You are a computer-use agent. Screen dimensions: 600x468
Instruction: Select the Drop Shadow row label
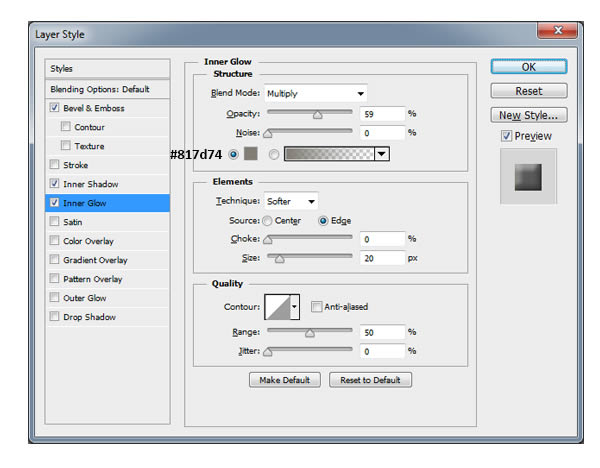pyautogui.click(x=90, y=317)
